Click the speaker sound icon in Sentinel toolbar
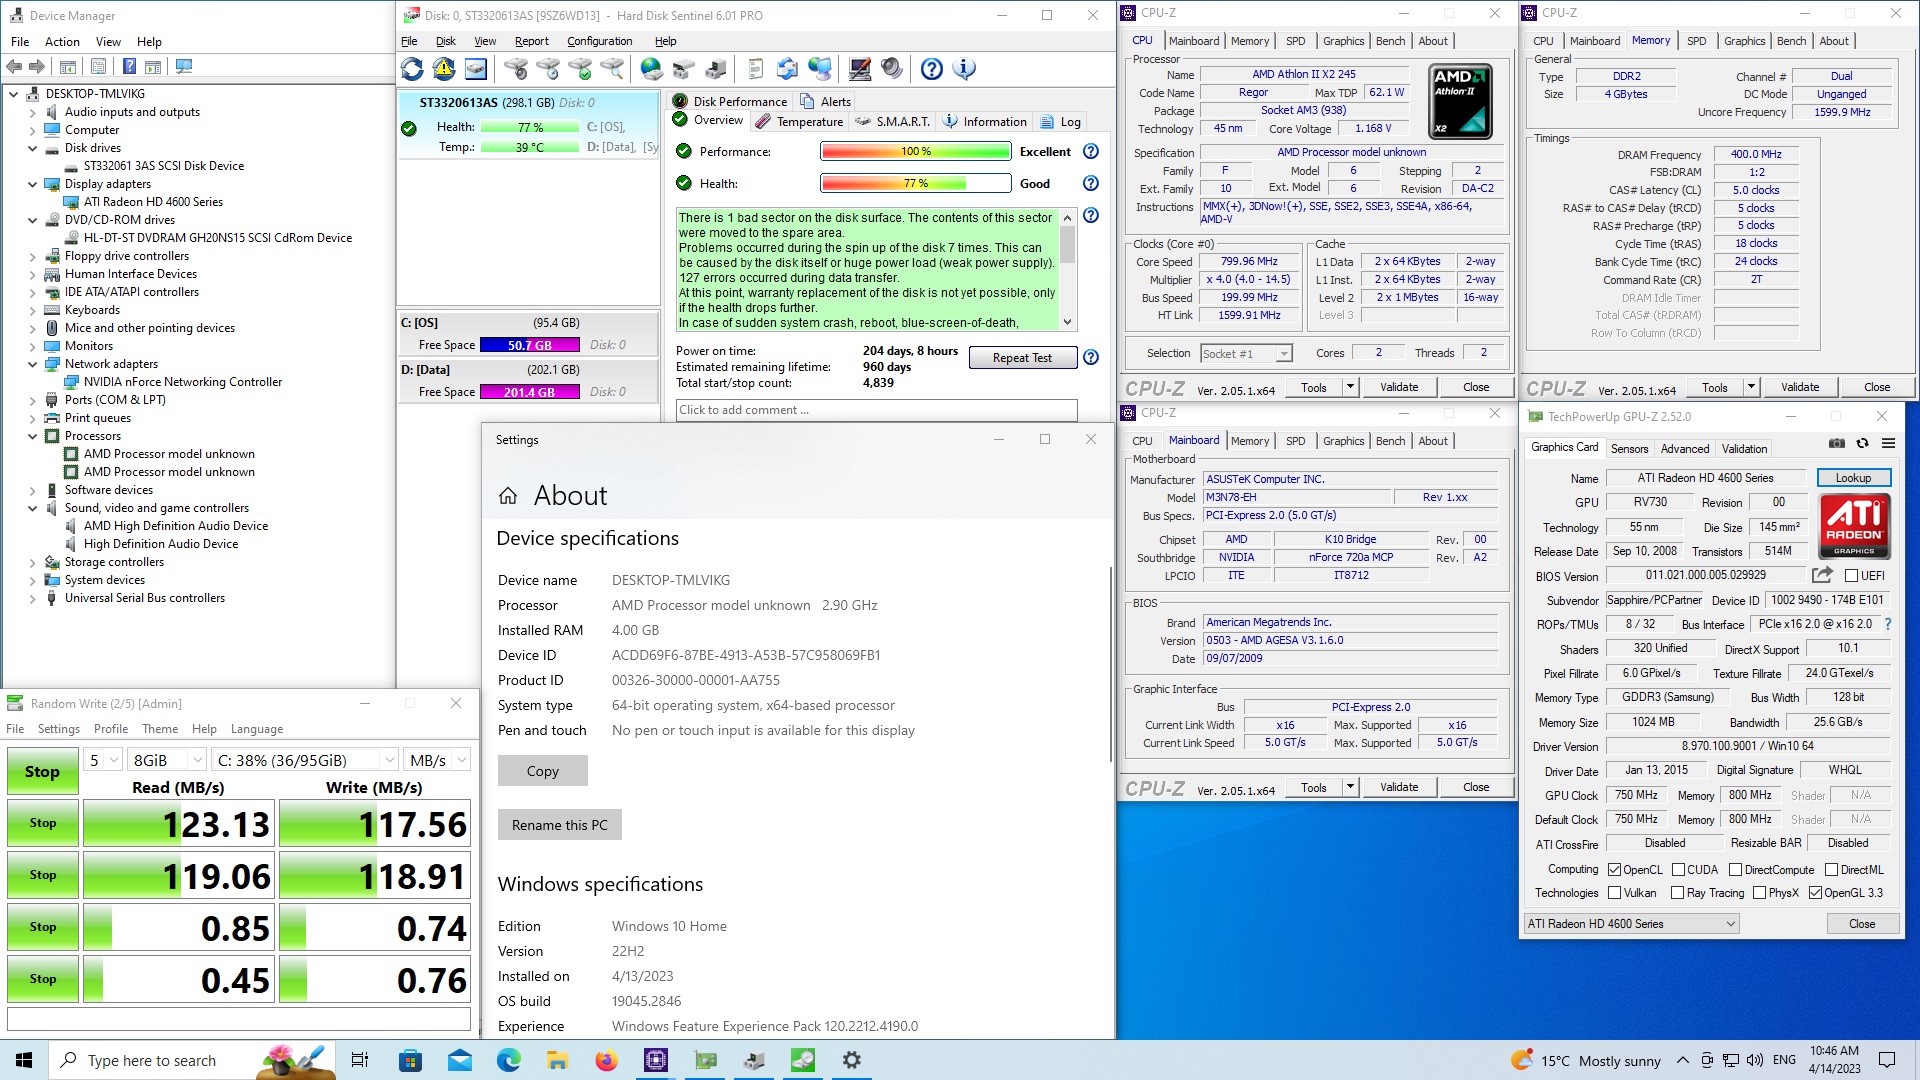 (x=891, y=69)
